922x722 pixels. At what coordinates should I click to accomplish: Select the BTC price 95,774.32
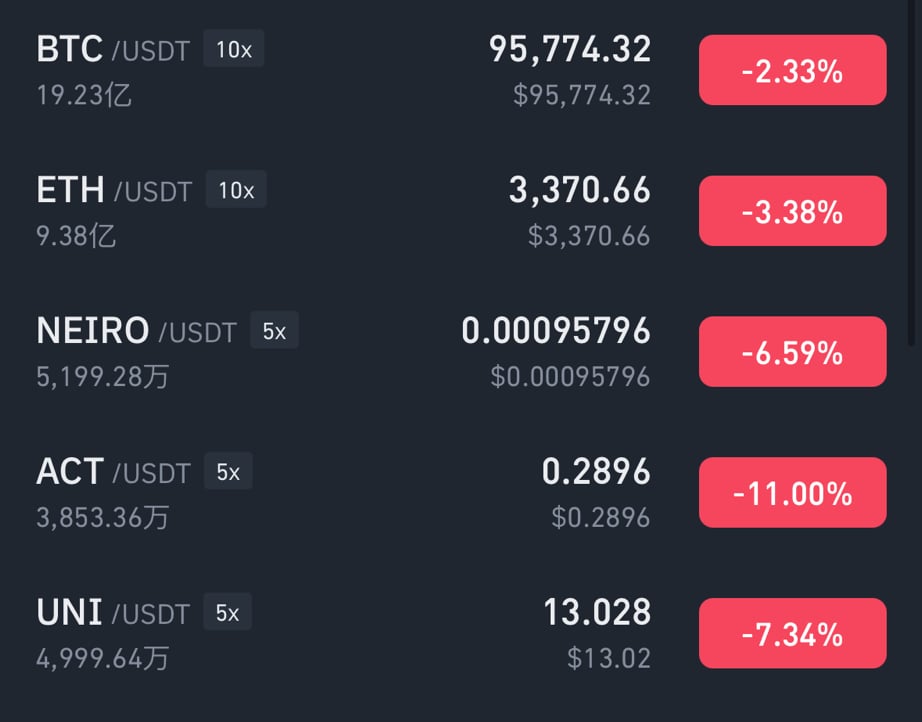pos(570,49)
